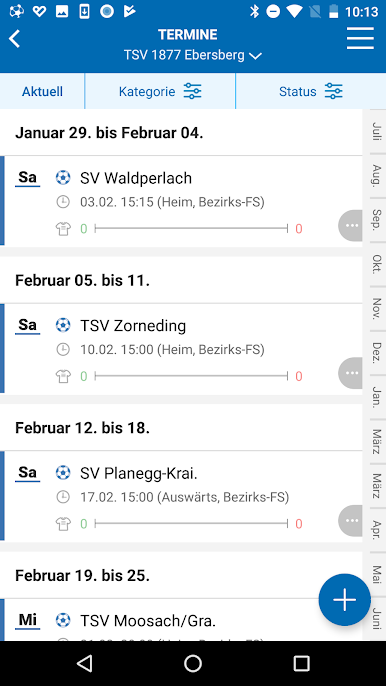
Task: Open the Kategorie filter
Action: click(x=160, y=91)
